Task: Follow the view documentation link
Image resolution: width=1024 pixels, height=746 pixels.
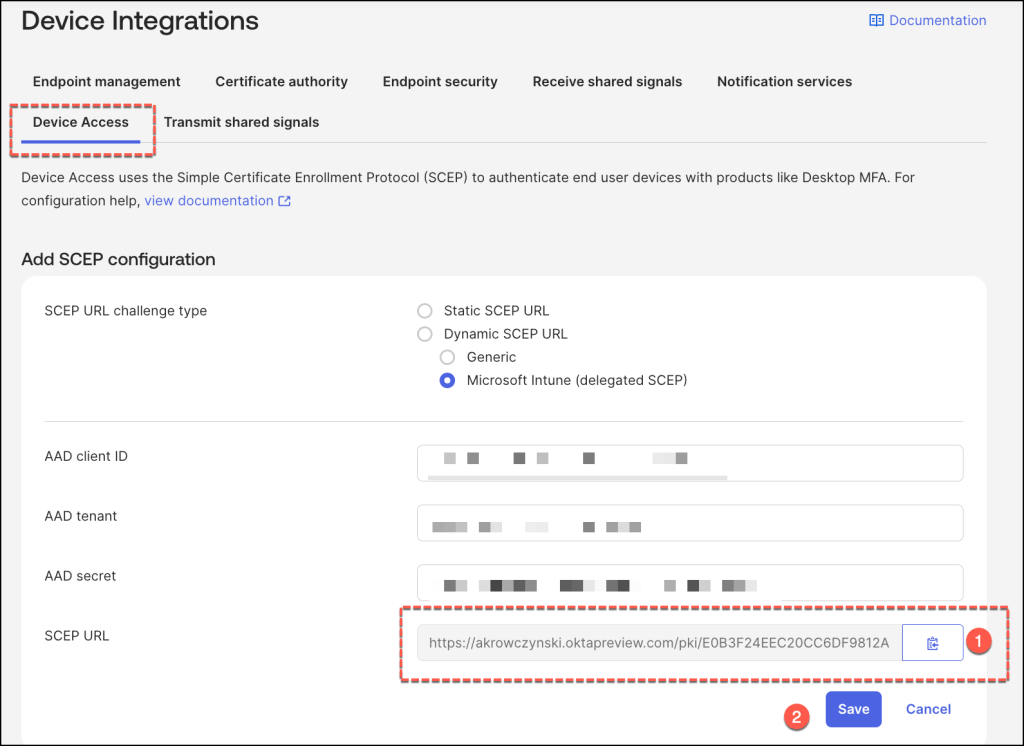Action: pos(209,201)
